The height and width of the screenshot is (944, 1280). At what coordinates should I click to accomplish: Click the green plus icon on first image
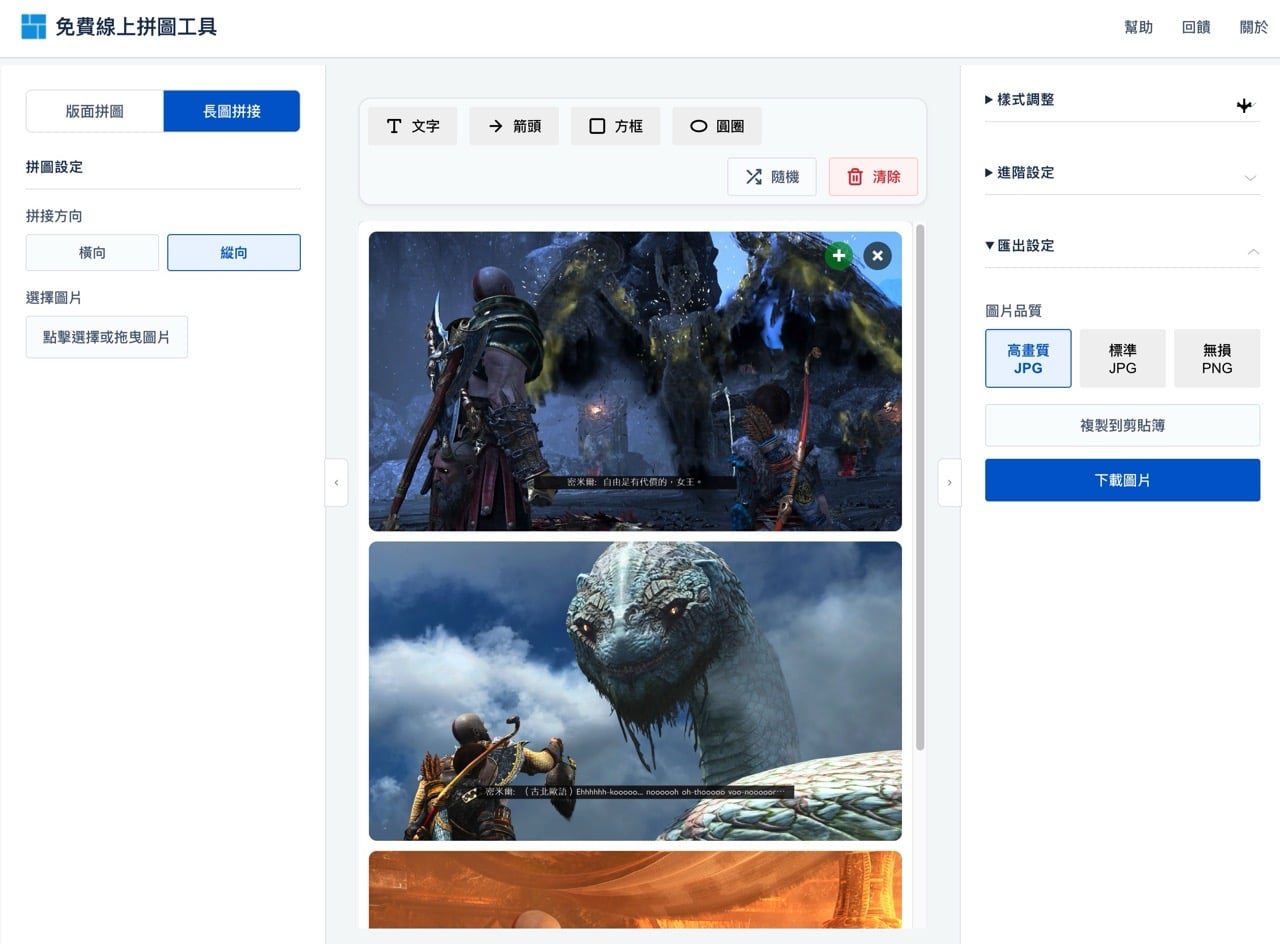[x=839, y=256]
